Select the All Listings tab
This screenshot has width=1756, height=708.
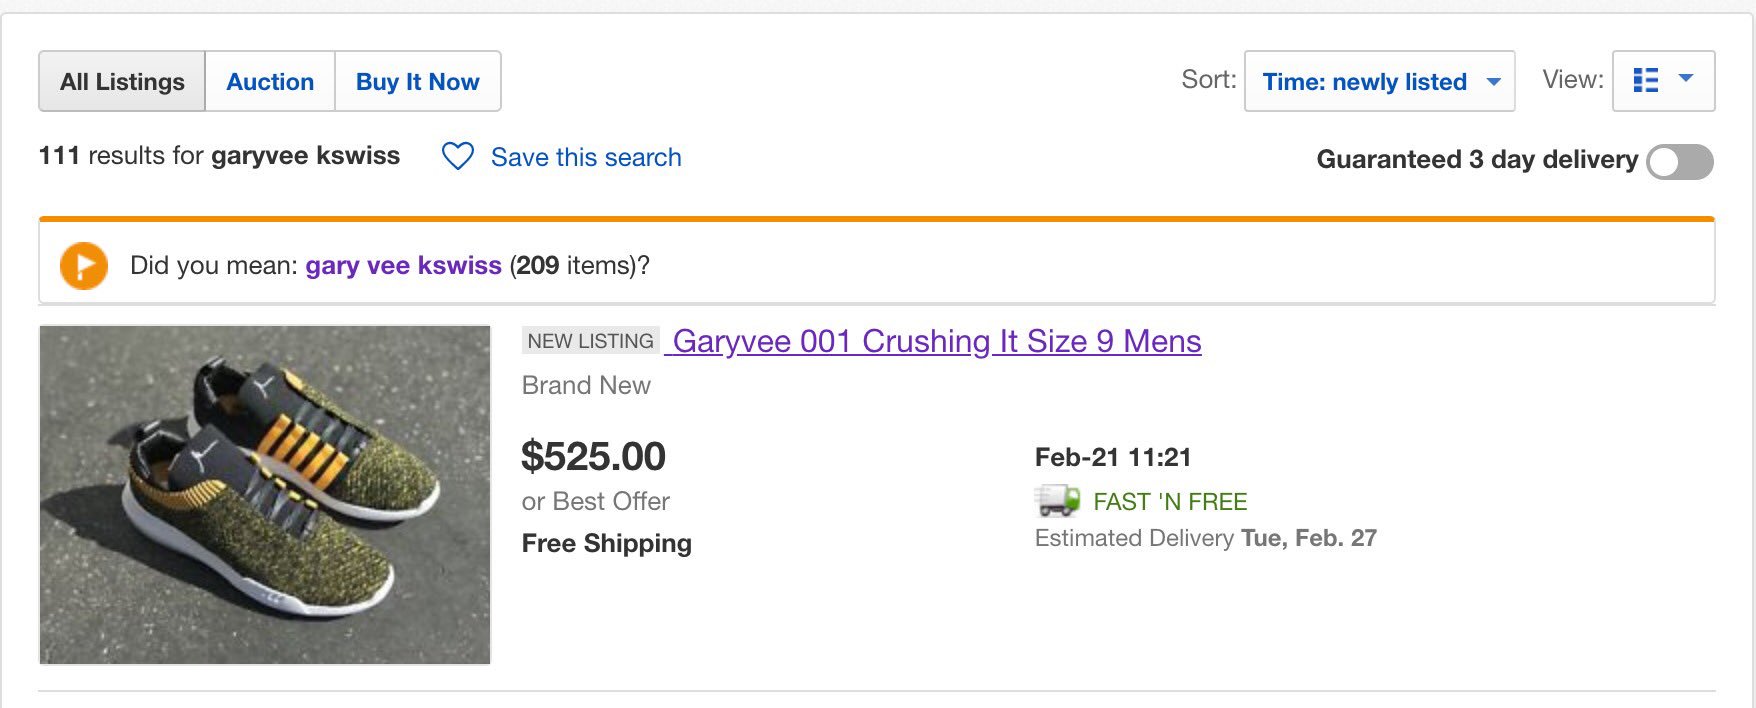tap(122, 81)
